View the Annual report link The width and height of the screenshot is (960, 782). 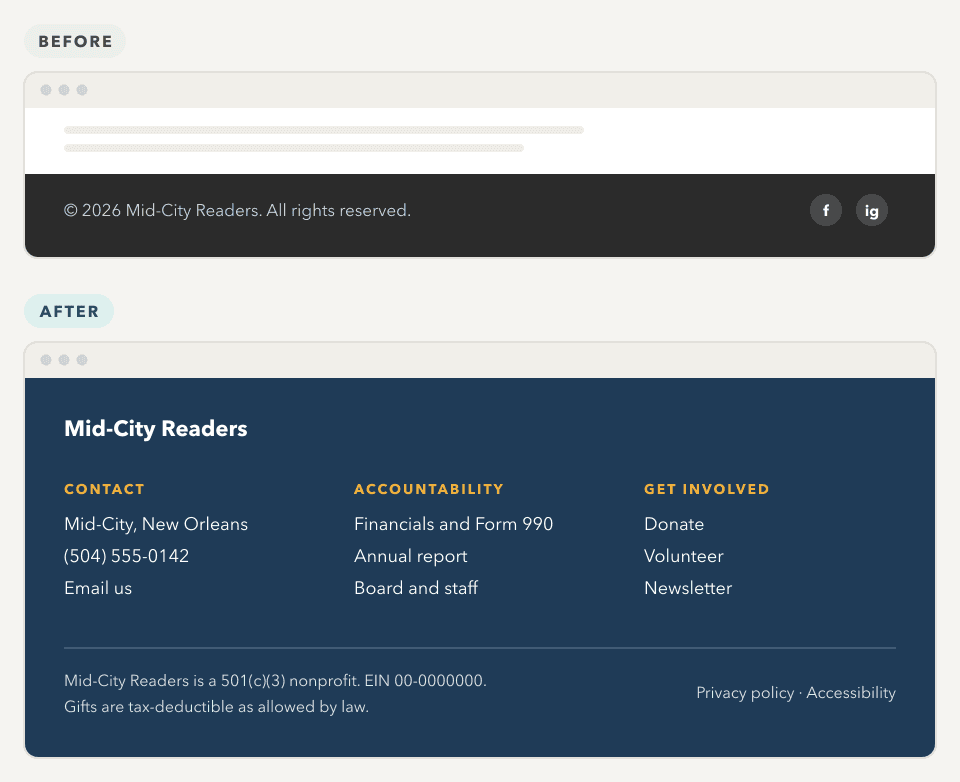click(411, 556)
